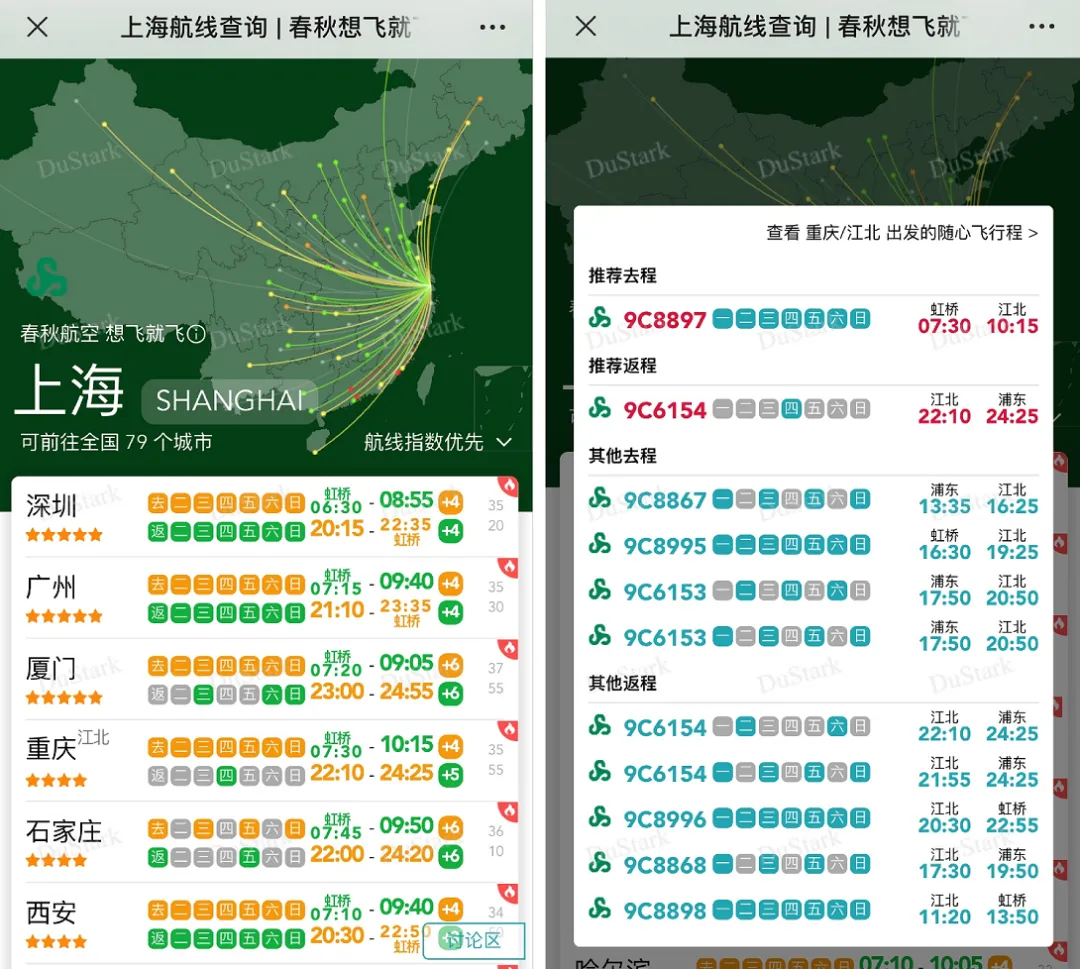Tap the airline logo beside 9C8868
This screenshot has height=969, width=1080.
pos(600,863)
